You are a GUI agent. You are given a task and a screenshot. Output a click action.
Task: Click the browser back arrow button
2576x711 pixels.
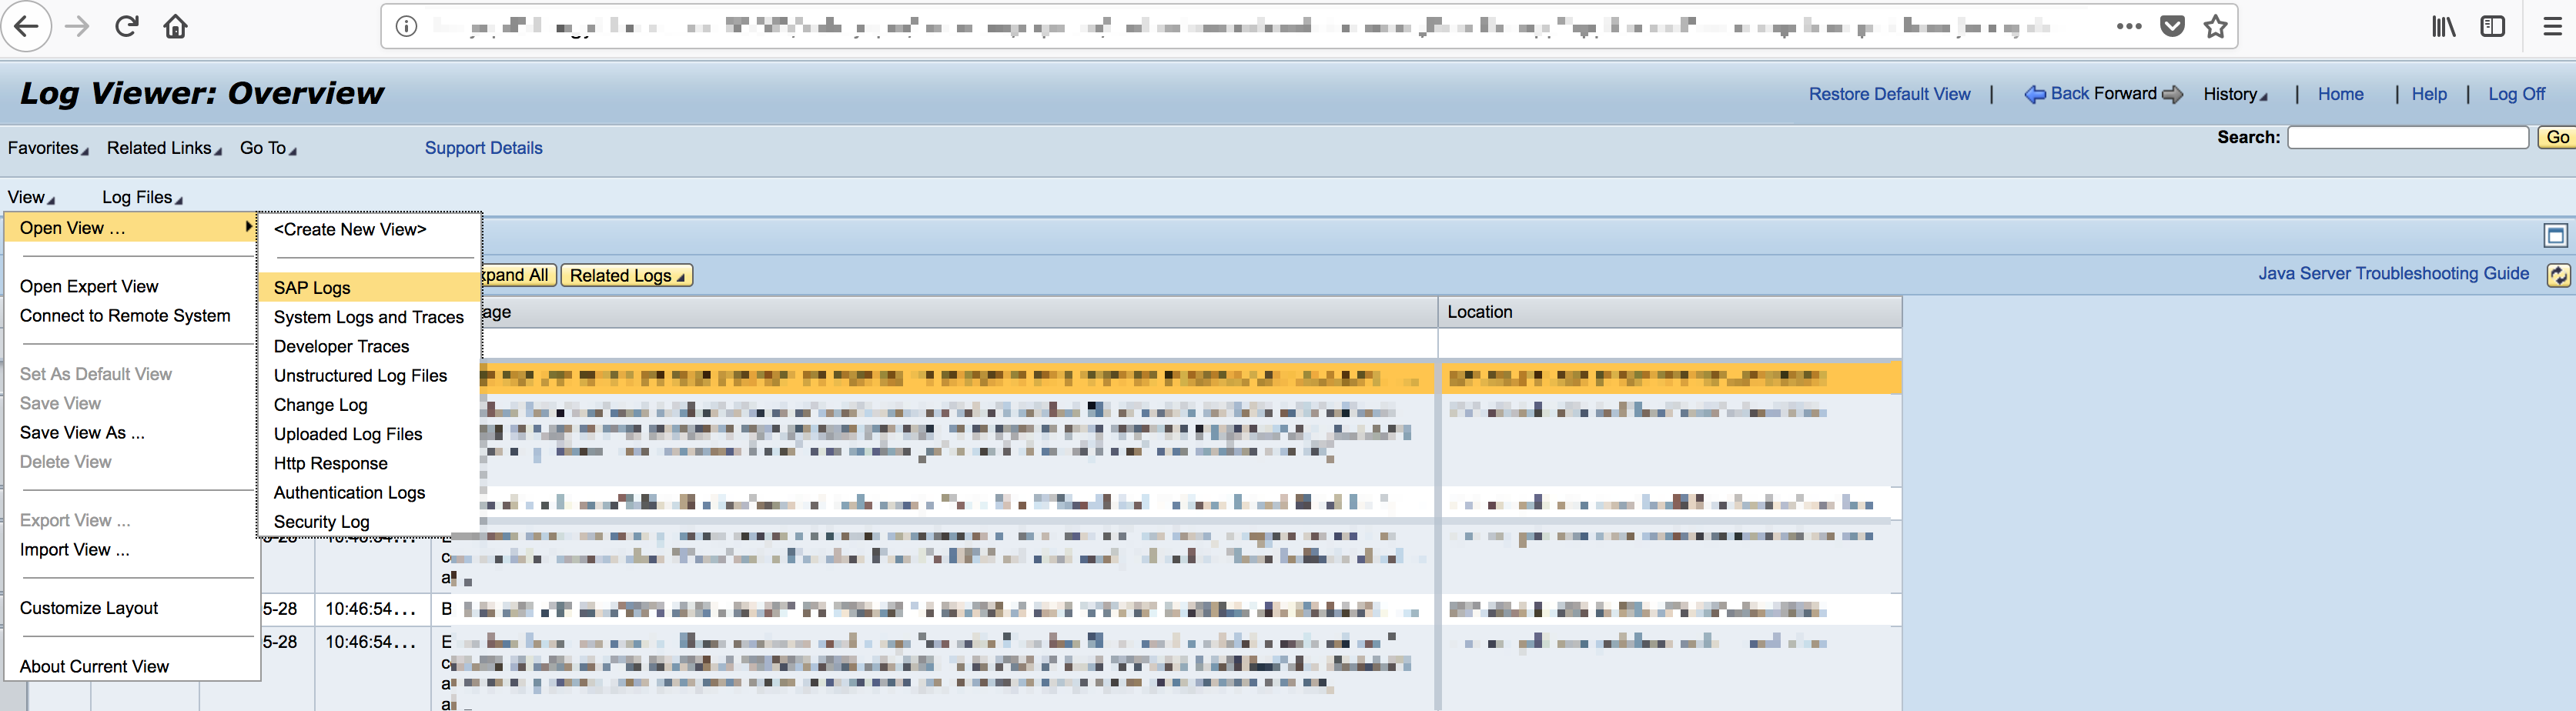26,26
